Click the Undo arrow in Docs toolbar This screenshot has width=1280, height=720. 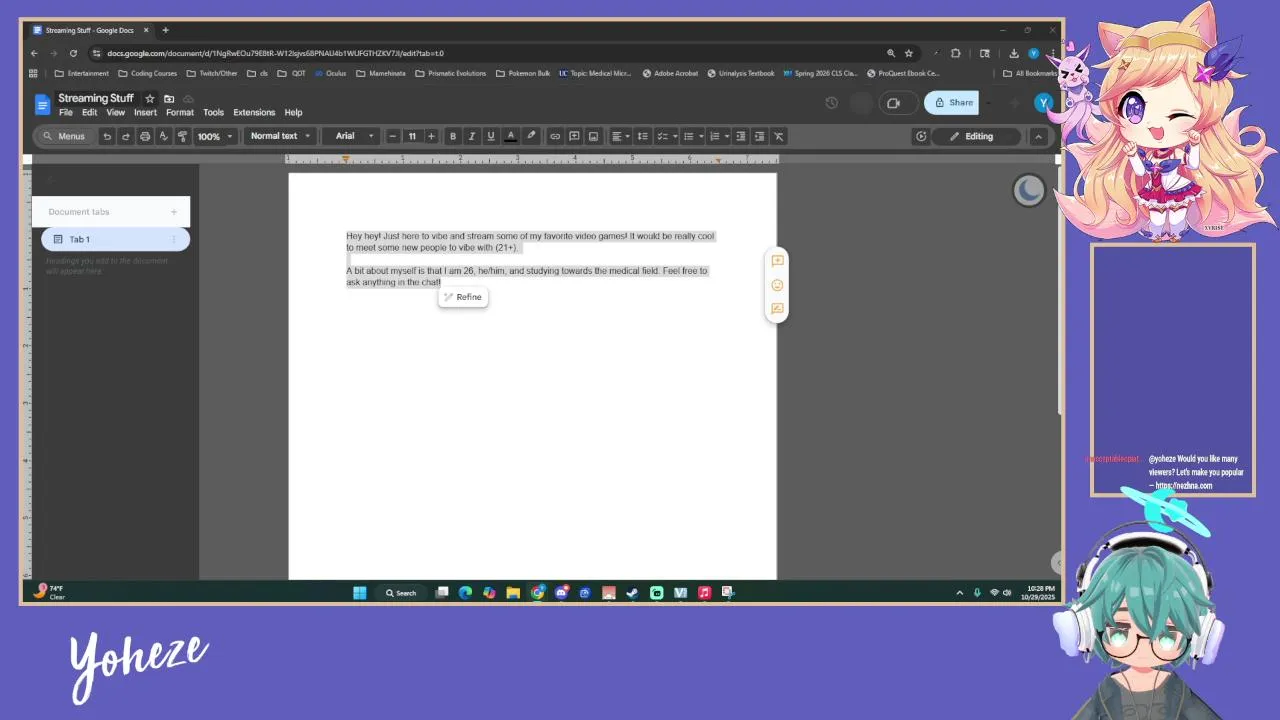coord(107,136)
